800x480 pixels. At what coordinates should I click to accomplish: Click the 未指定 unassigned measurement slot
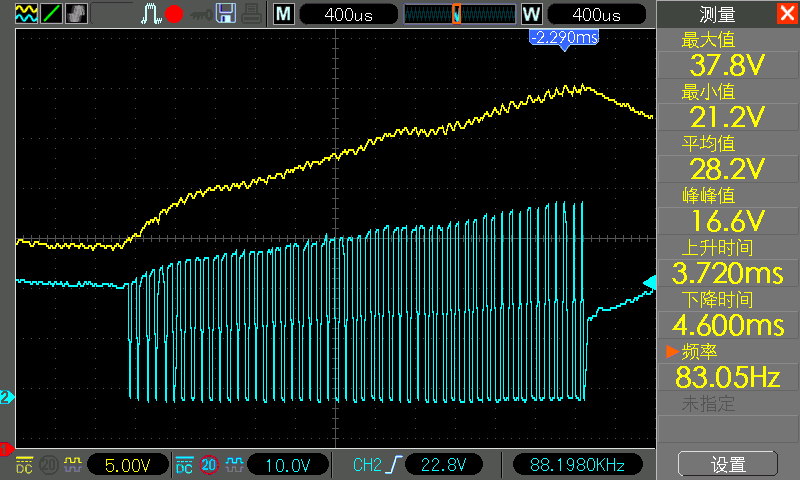click(728, 418)
